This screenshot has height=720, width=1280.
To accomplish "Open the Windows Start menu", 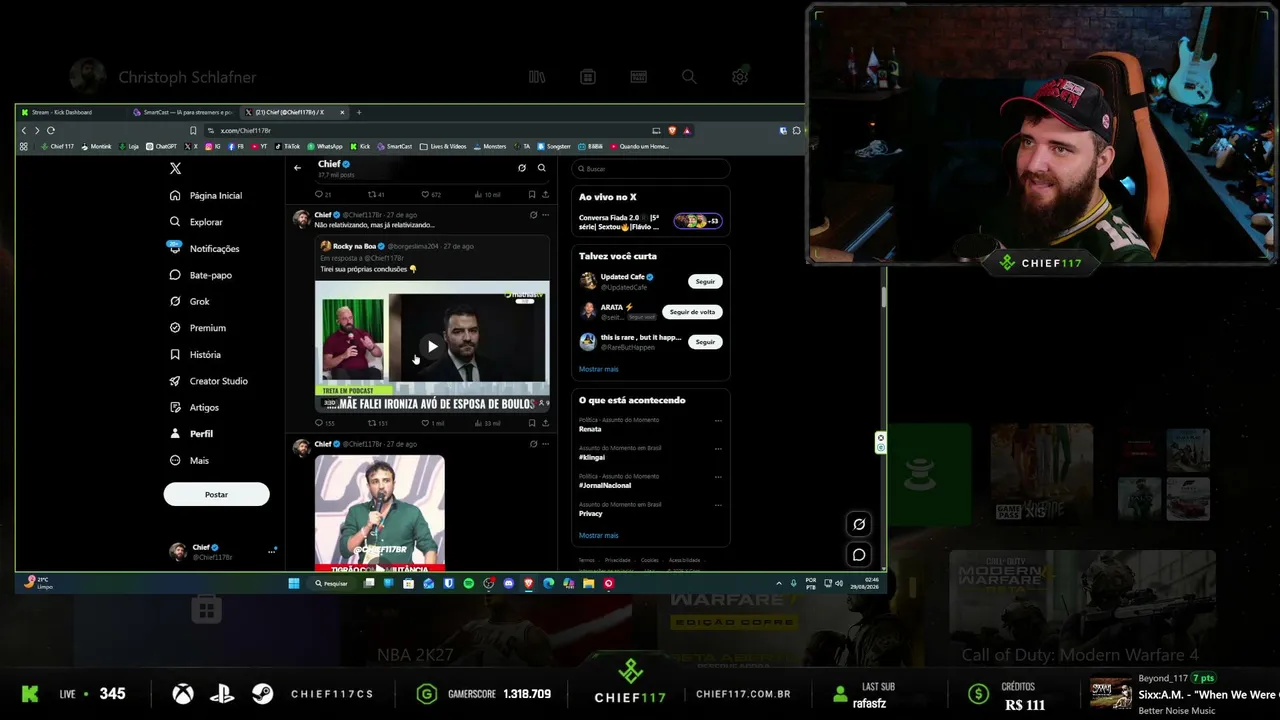I will [x=294, y=583].
